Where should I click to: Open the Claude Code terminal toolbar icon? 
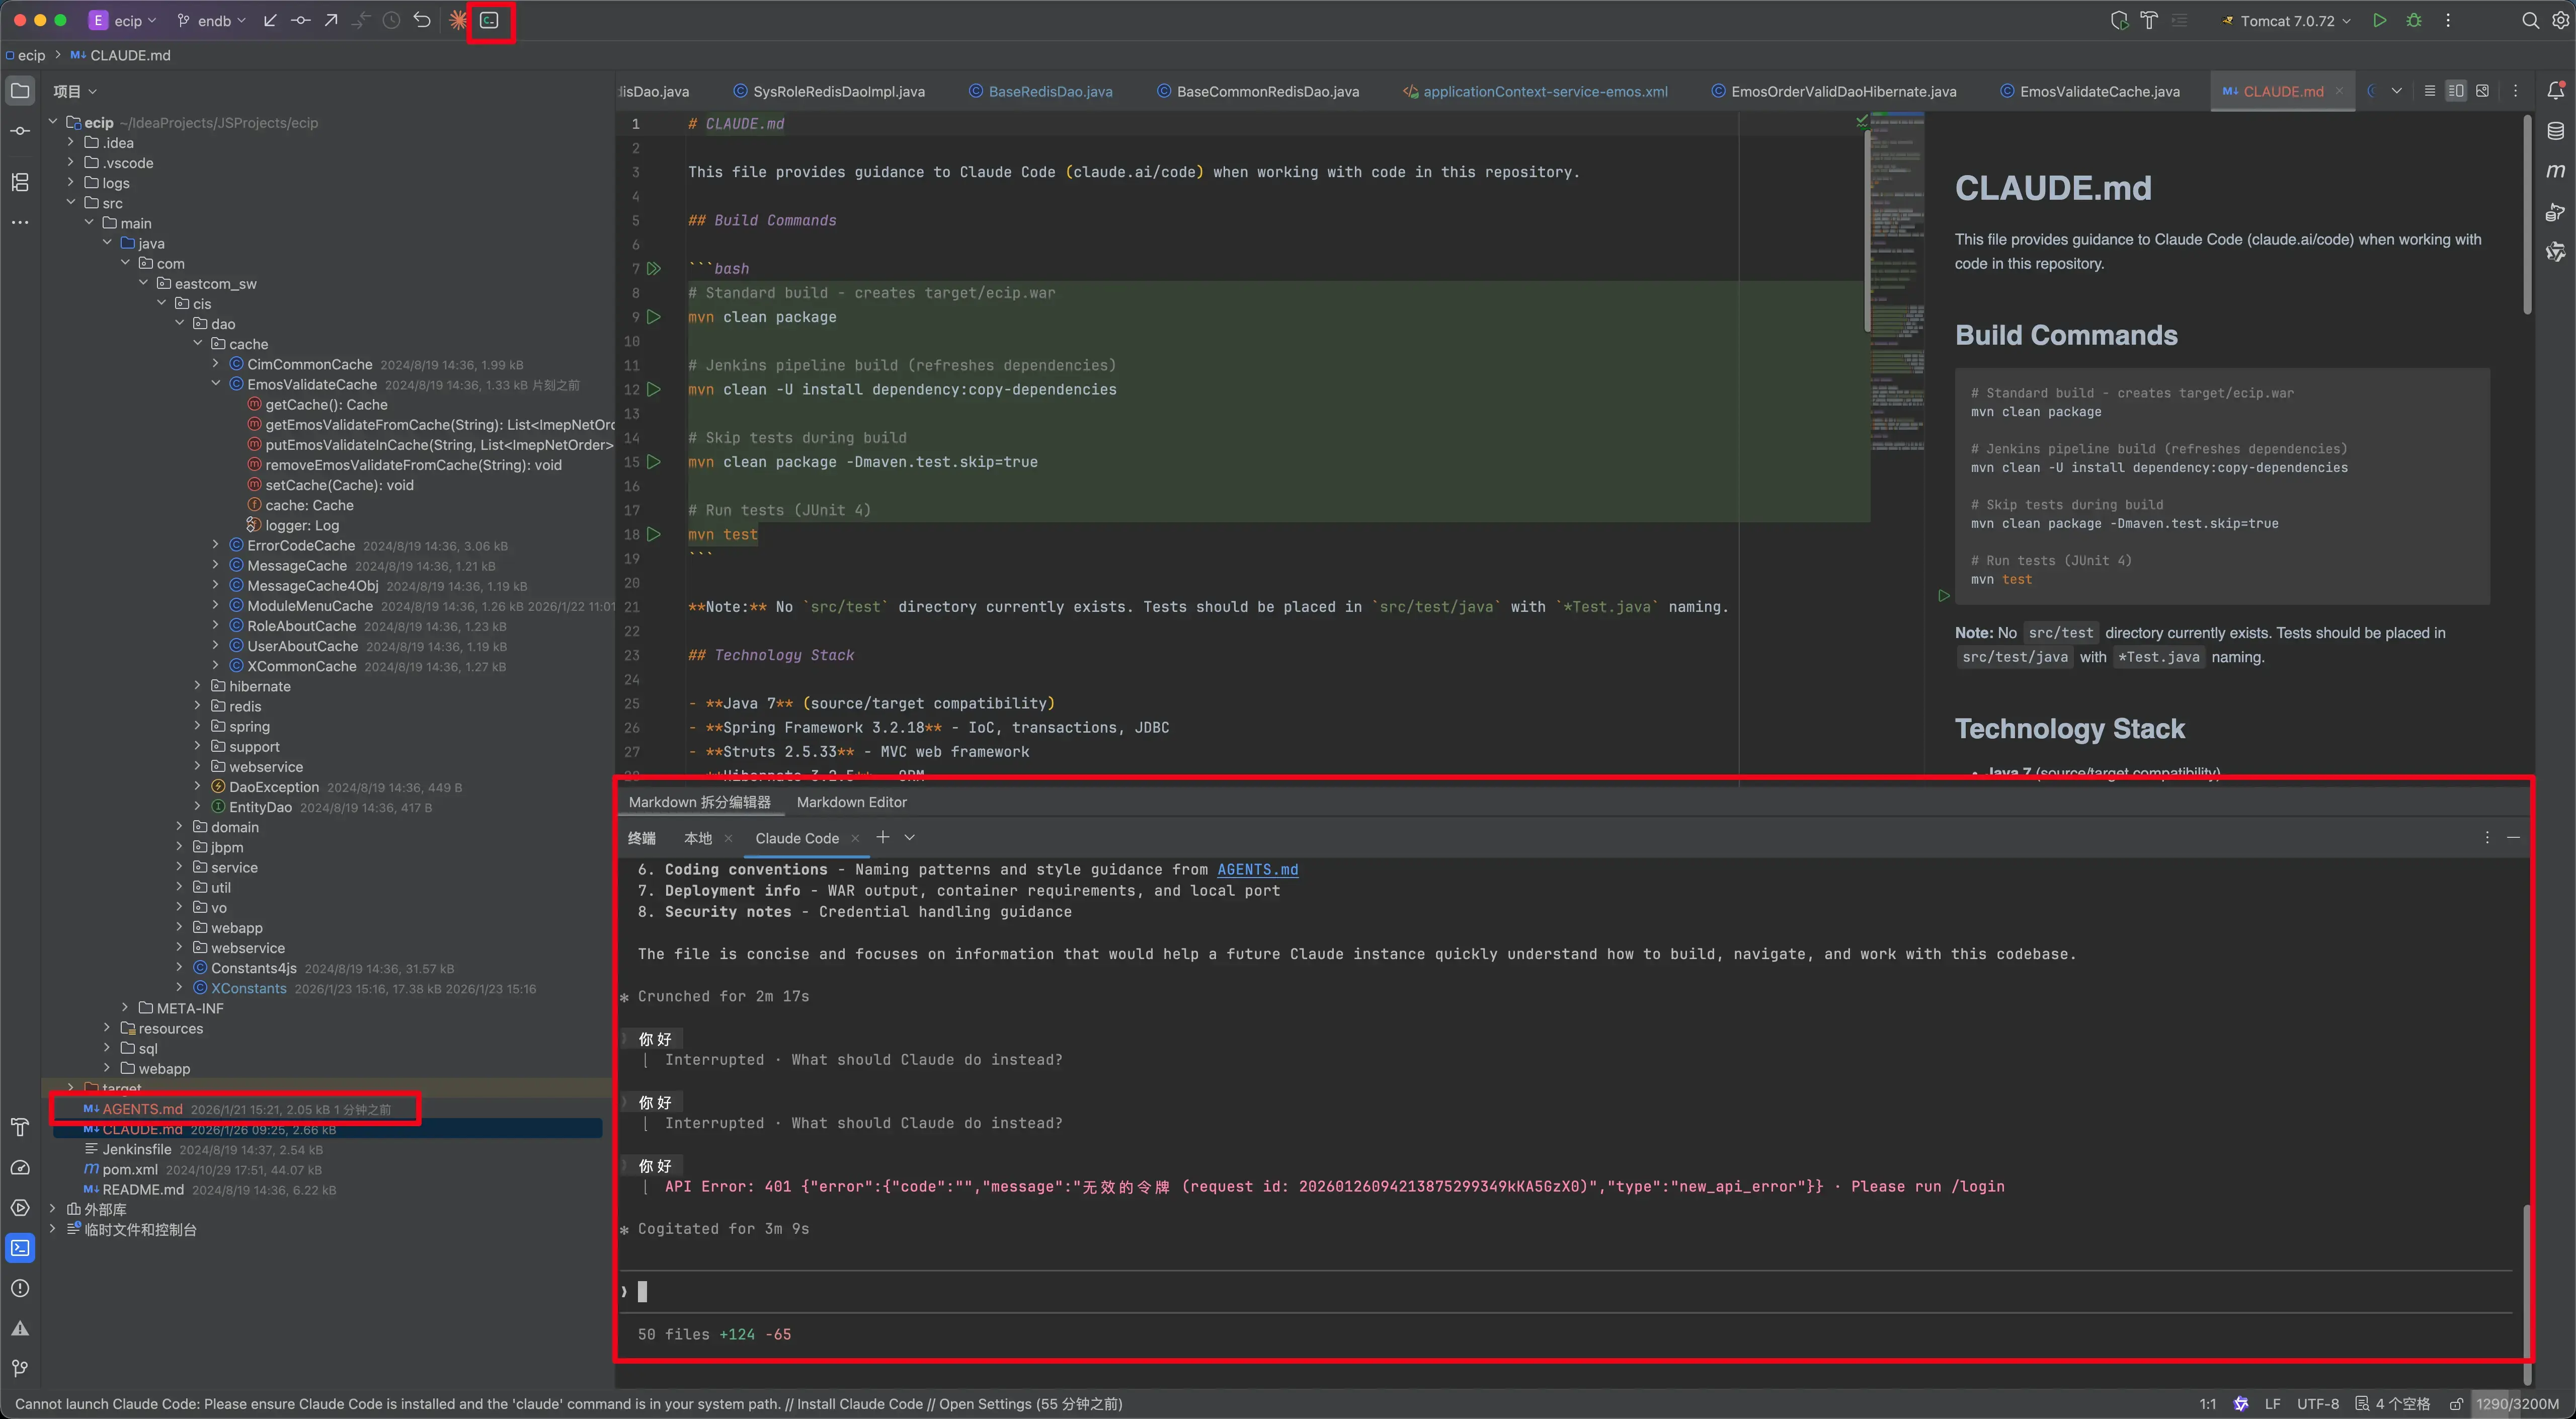click(x=489, y=20)
